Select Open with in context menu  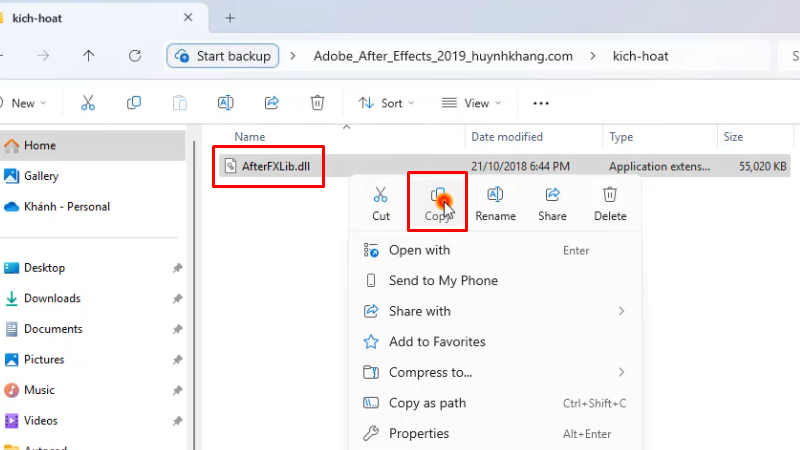point(495,250)
